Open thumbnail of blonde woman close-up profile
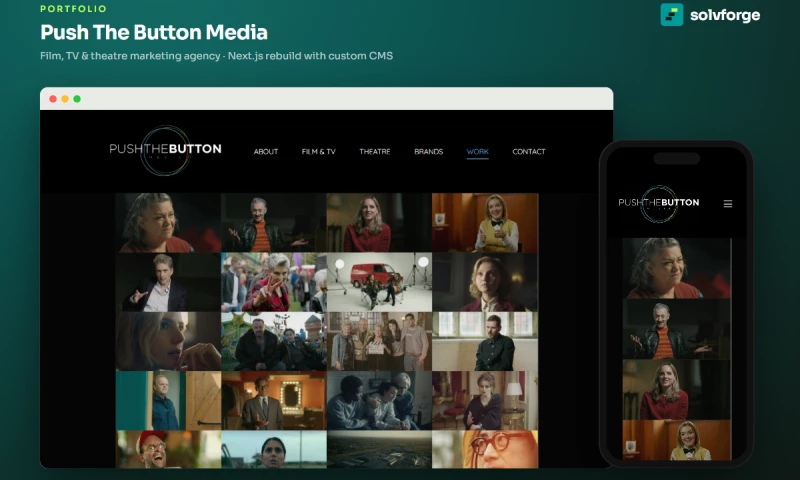Image resolution: width=800 pixels, height=480 pixels. click(168, 341)
